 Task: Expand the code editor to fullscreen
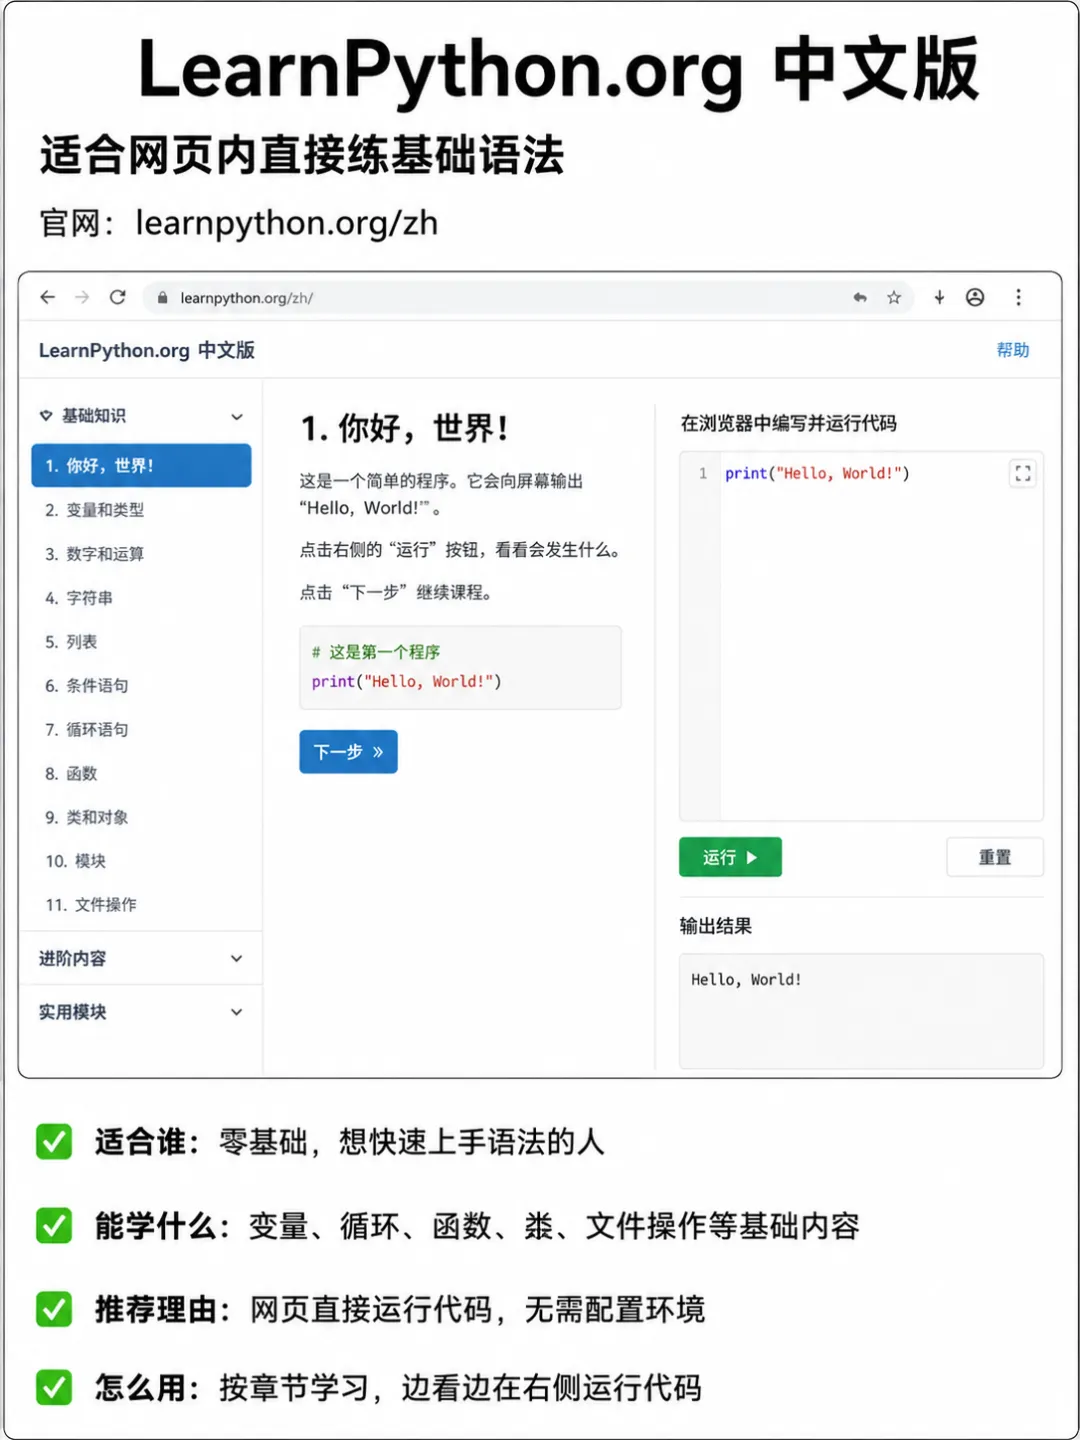[1022, 473]
